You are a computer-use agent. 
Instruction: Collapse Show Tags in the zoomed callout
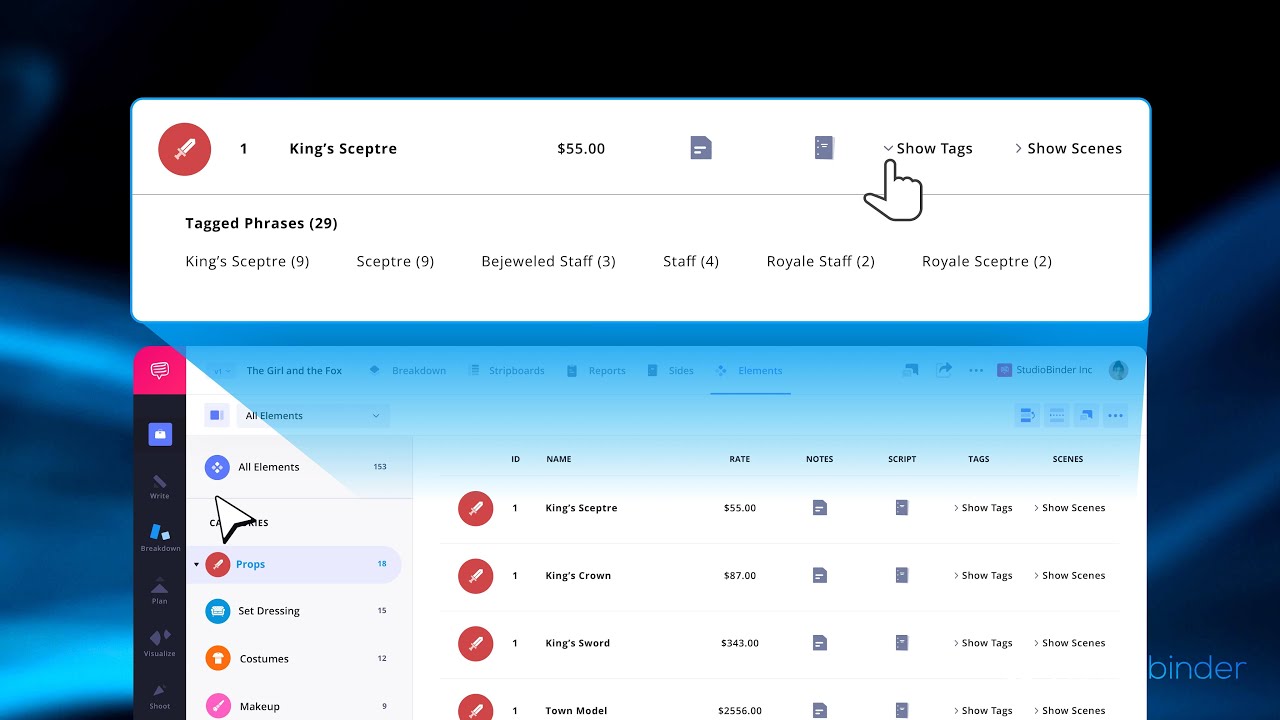tap(928, 148)
